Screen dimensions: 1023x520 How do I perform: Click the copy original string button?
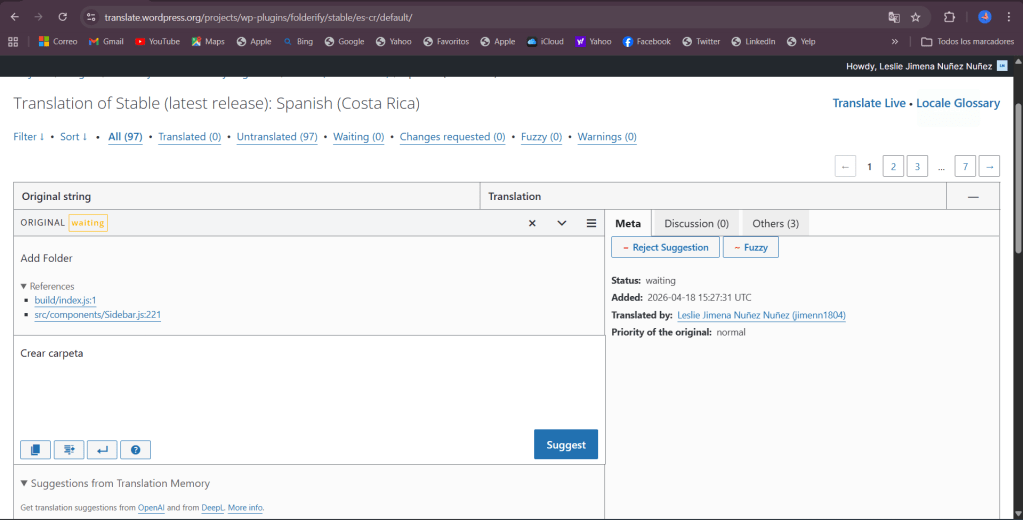click(35, 450)
